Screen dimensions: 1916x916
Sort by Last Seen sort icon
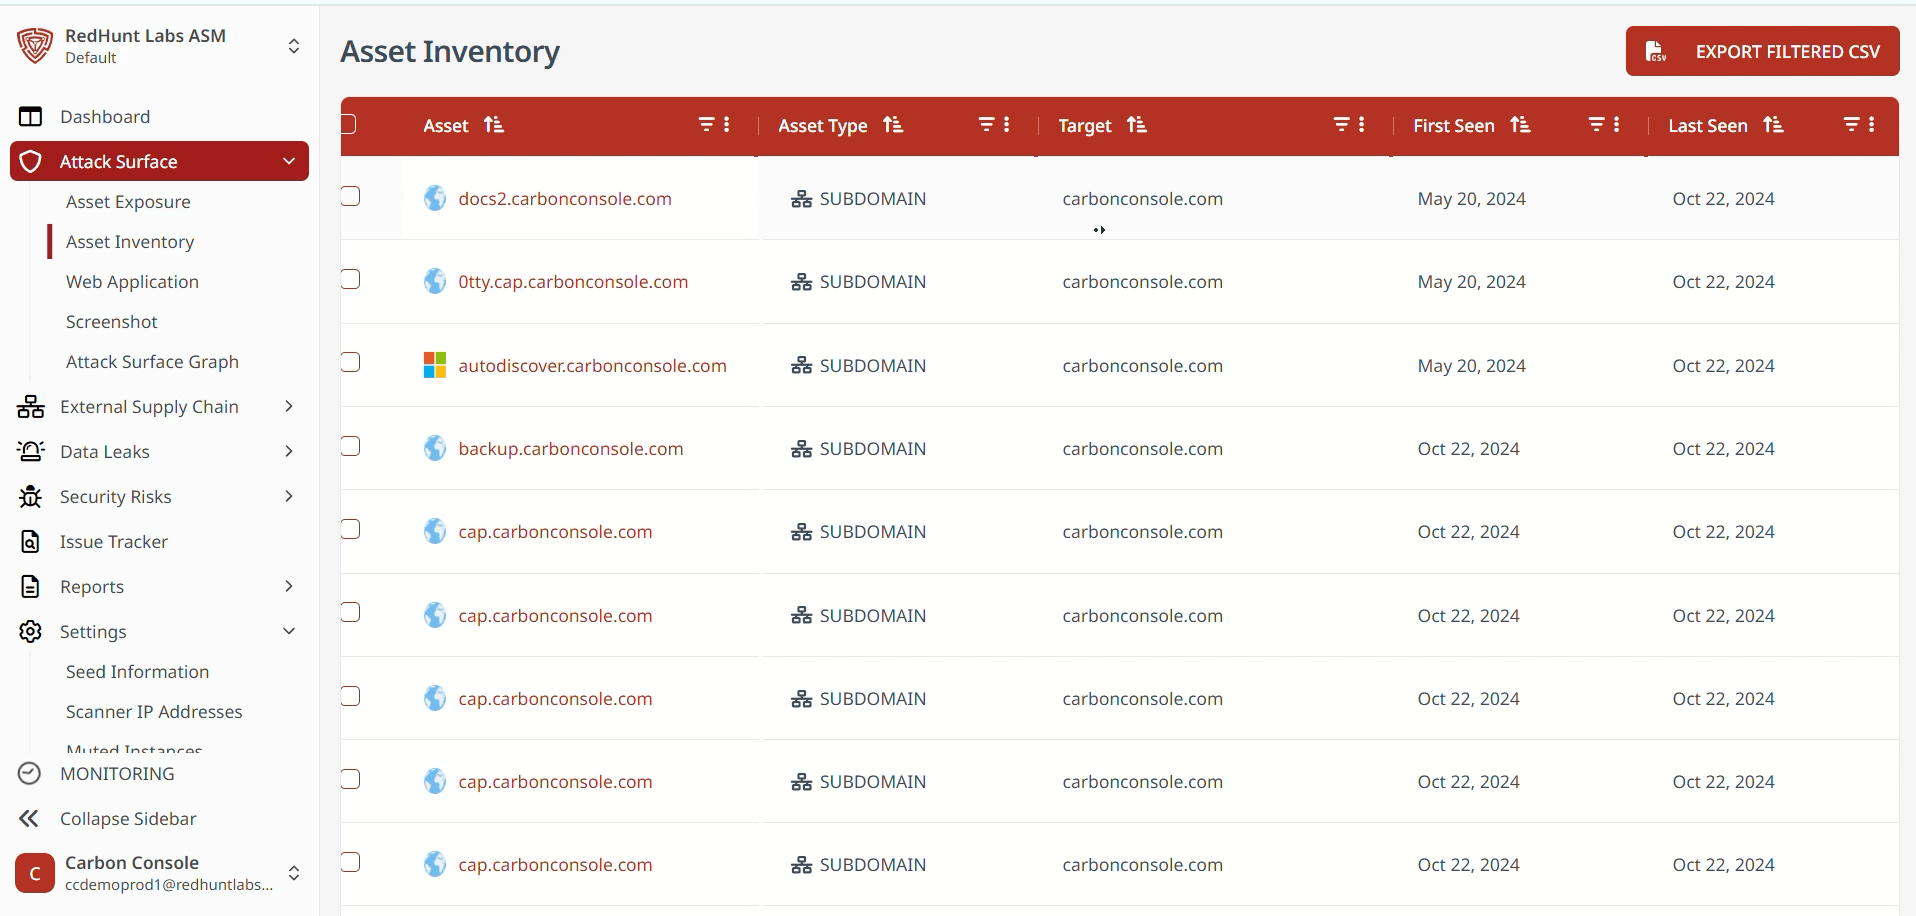[x=1774, y=125]
